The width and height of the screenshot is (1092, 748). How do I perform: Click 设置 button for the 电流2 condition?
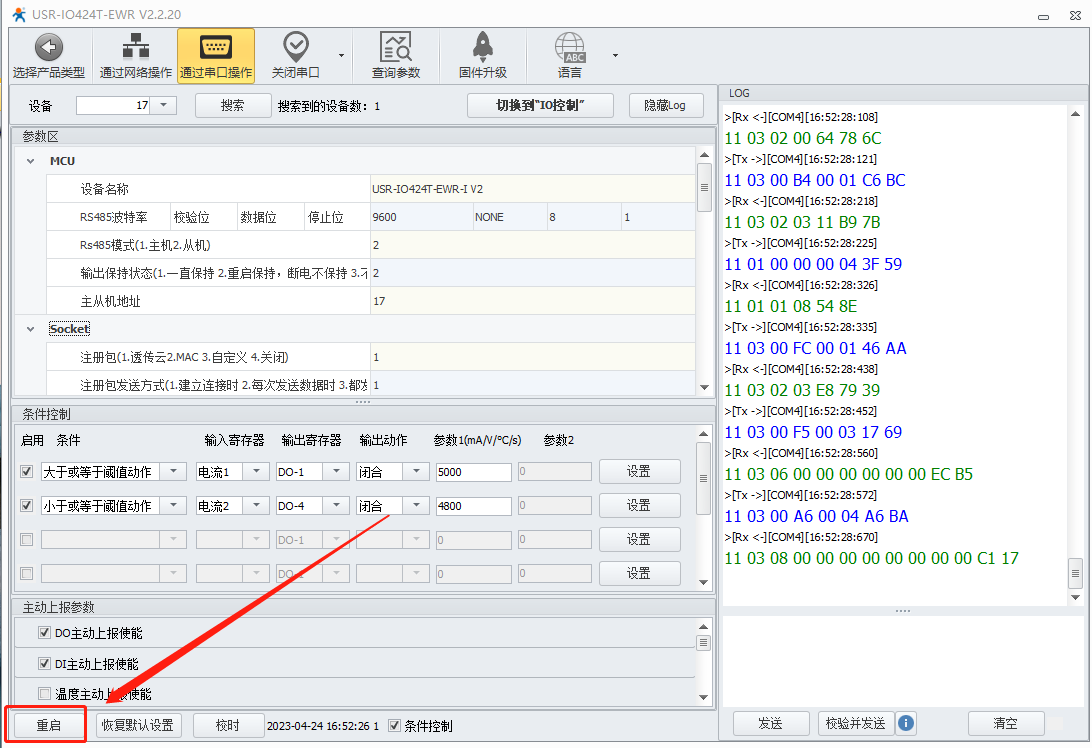click(x=639, y=506)
